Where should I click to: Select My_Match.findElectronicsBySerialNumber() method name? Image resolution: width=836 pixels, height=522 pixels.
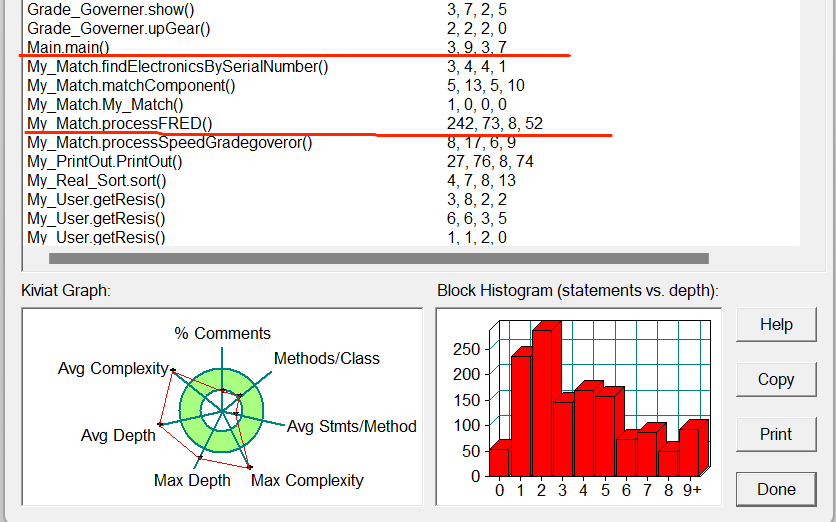178,66
